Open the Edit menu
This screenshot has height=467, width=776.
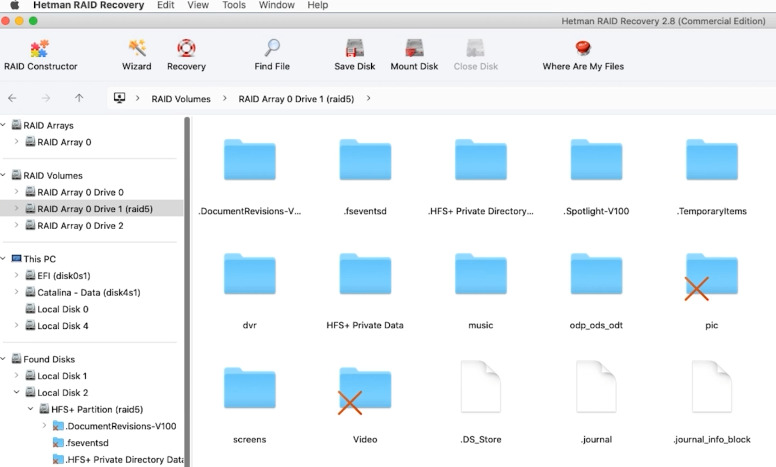[x=165, y=5]
